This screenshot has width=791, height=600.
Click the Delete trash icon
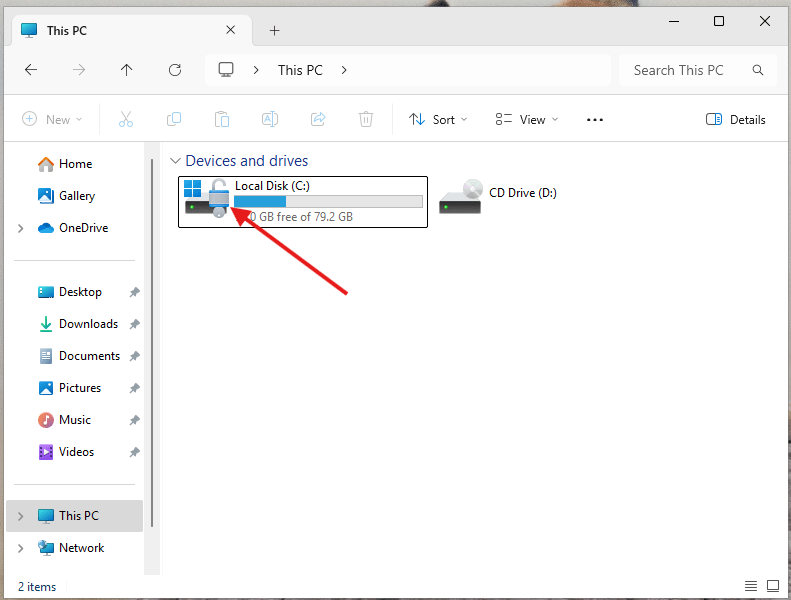366,119
